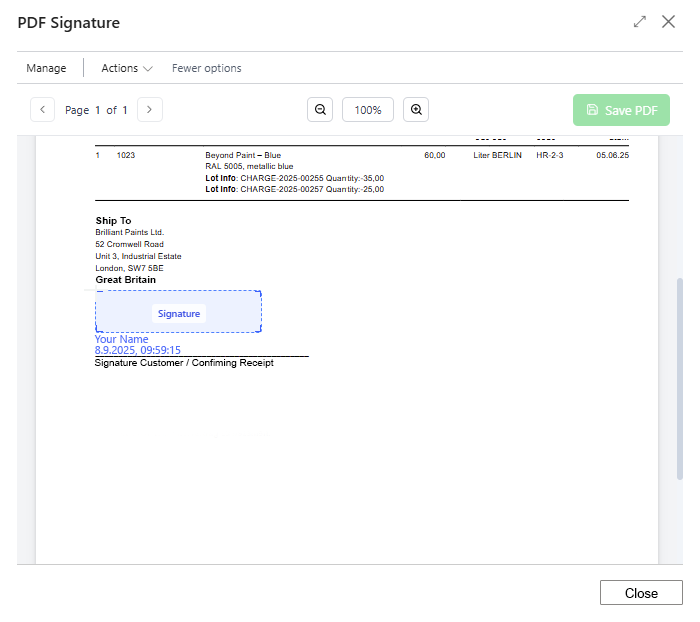Select the Your Name text field
The width and height of the screenshot is (700, 622).
pyautogui.click(x=121, y=339)
